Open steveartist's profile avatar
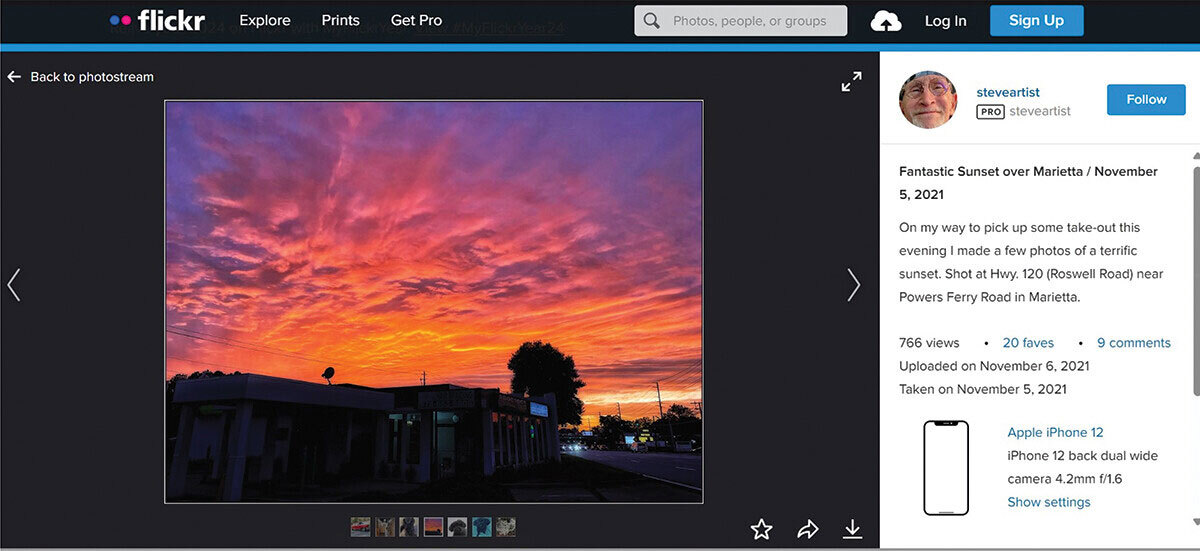This screenshot has height=551, width=1200. (928, 100)
